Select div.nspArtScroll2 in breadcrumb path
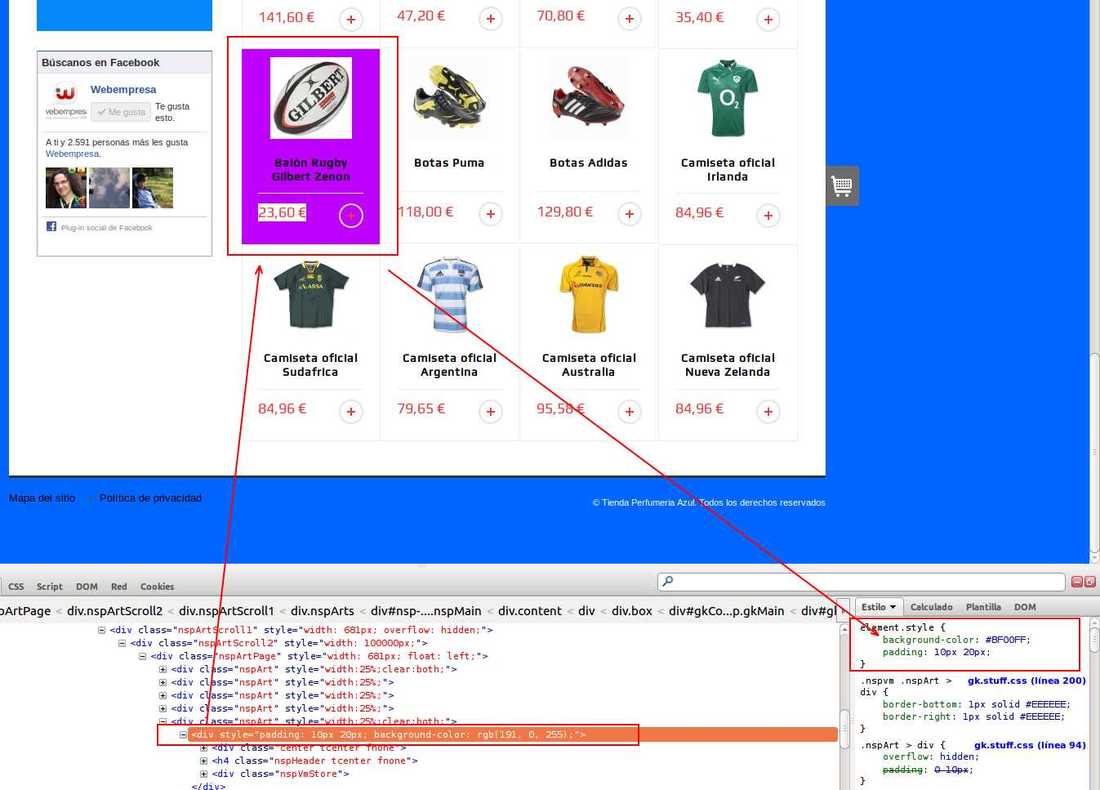This screenshot has height=790, width=1100. pos(114,611)
